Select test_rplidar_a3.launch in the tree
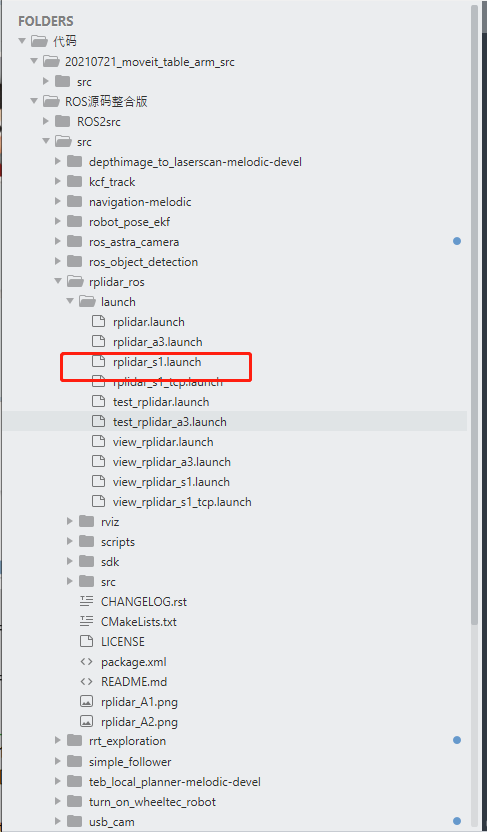Viewport: 487px width, 832px height. coord(236,422)
